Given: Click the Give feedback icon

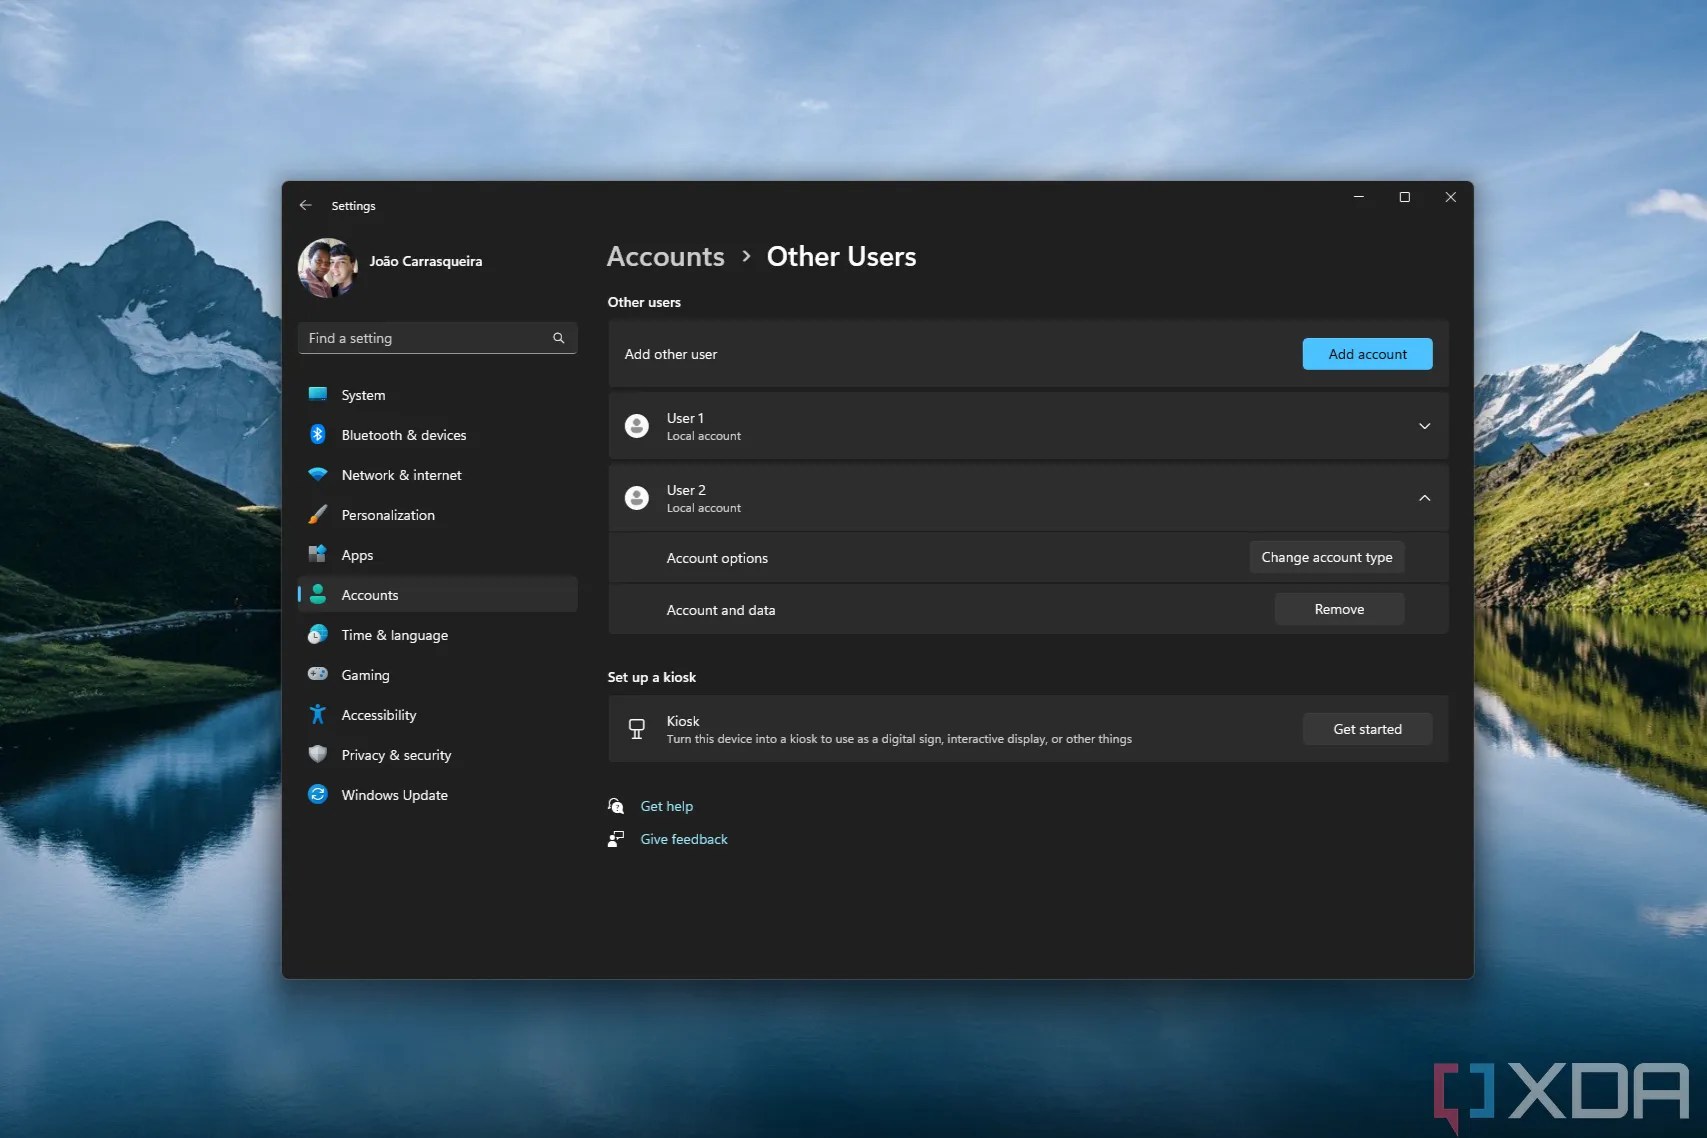Looking at the screenshot, I should [x=616, y=839].
